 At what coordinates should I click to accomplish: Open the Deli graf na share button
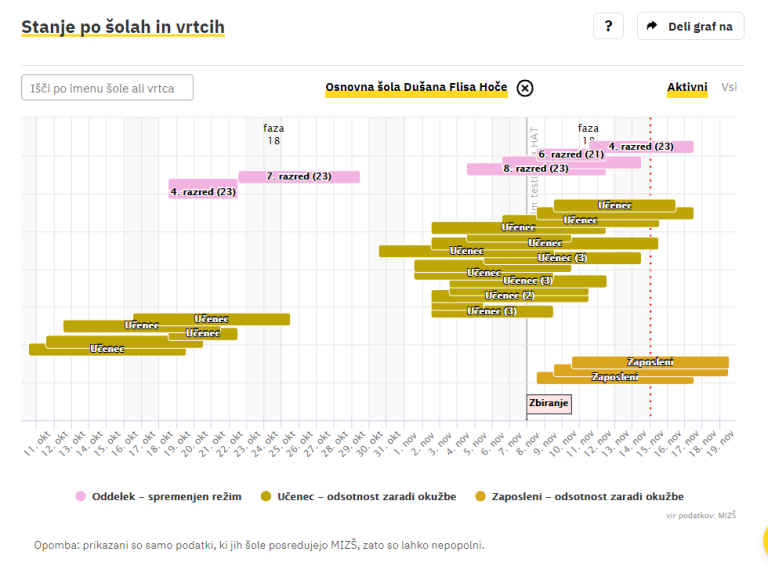click(x=690, y=26)
